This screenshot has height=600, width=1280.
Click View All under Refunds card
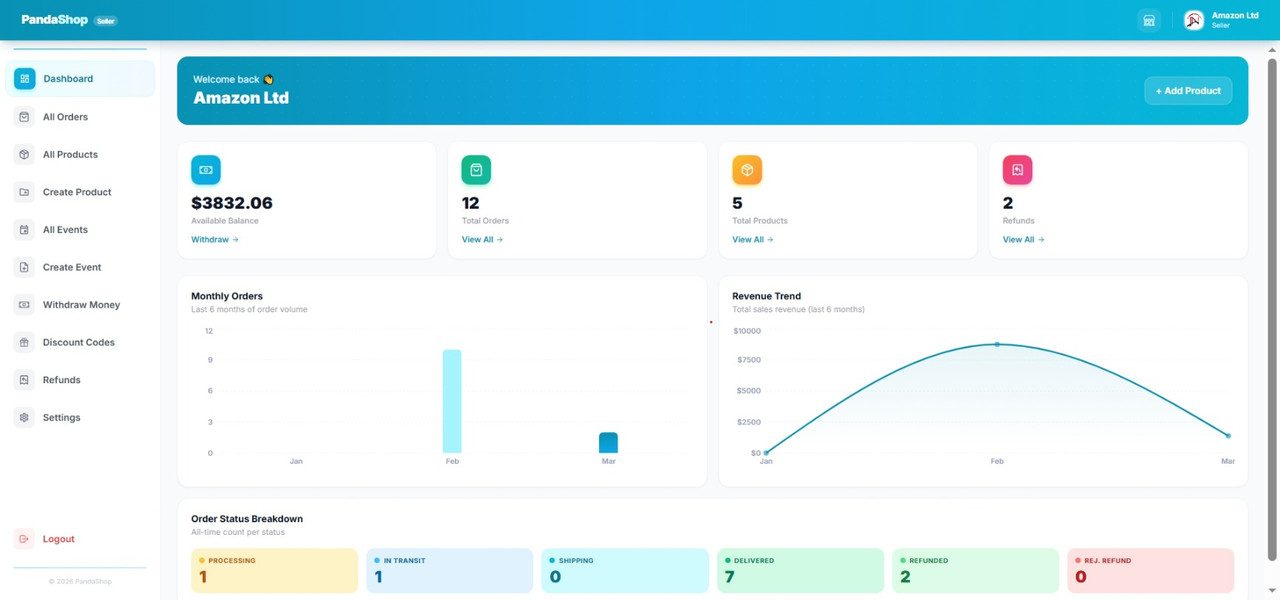(x=1023, y=240)
